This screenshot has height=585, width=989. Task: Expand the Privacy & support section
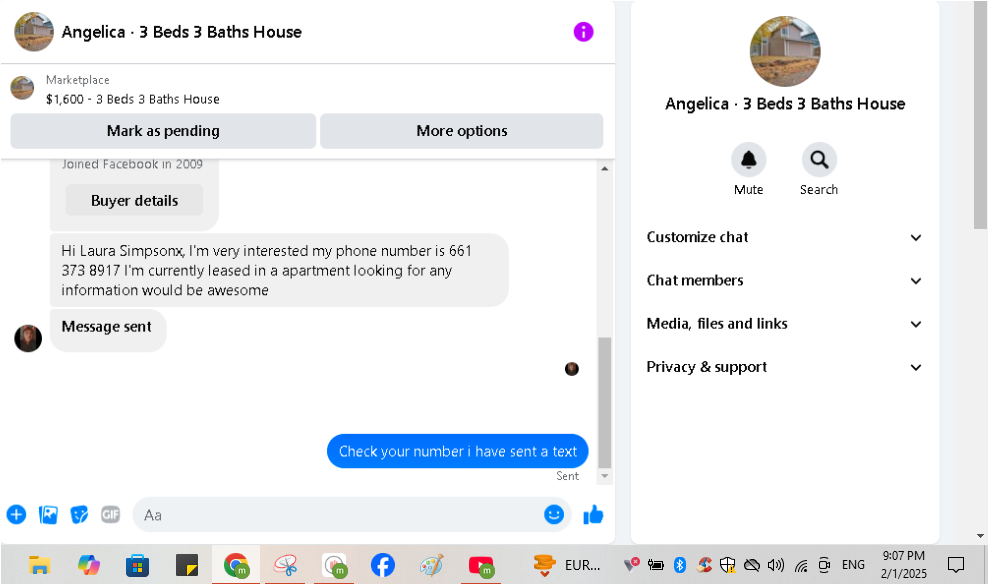pos(784,367)
